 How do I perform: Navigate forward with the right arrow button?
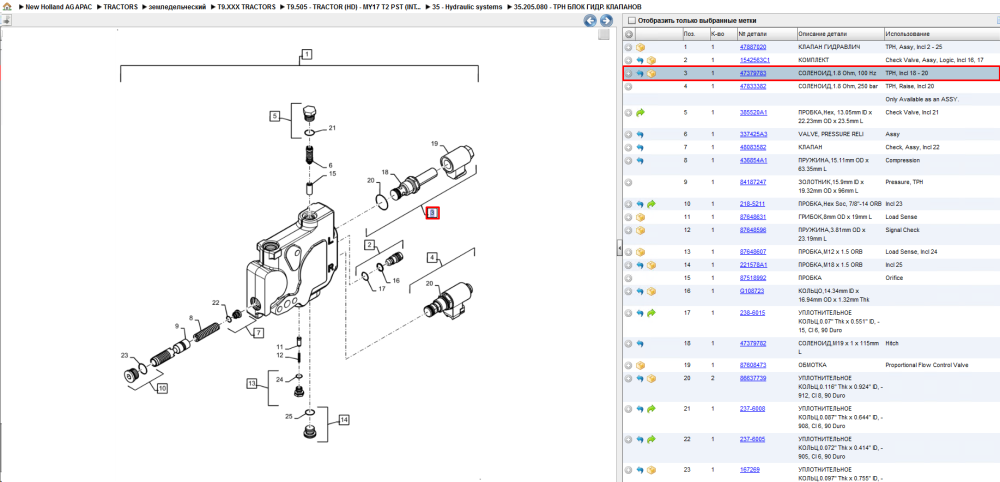pyautogui.click(x=606, y=20)
